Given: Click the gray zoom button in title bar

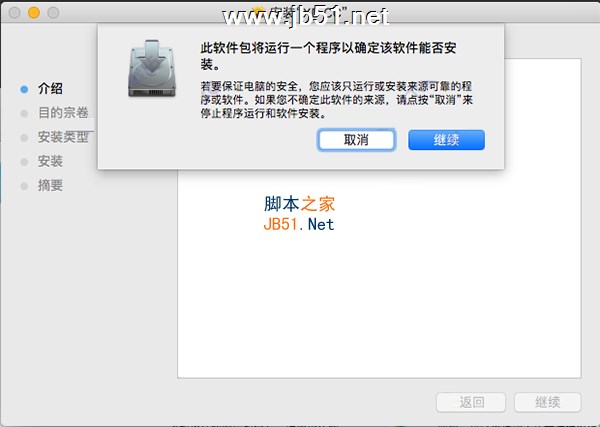Looking at the screenshot, I should pyautogui.click(x=53, y=13).
